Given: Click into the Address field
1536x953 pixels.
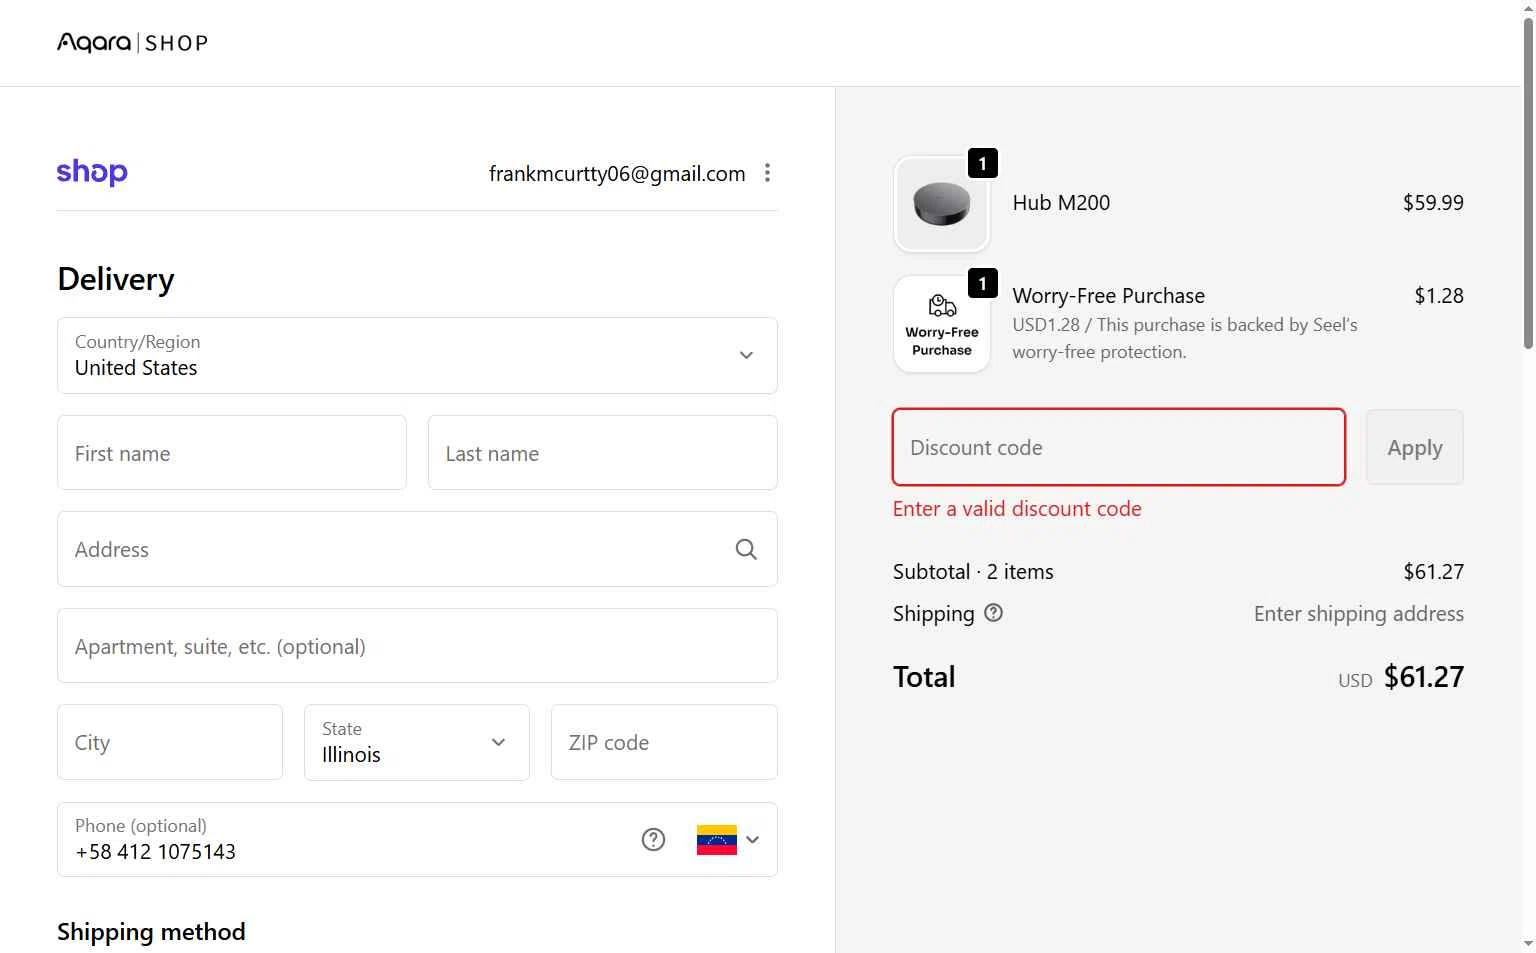Looking at the screenshot, I should pos(417,549).
